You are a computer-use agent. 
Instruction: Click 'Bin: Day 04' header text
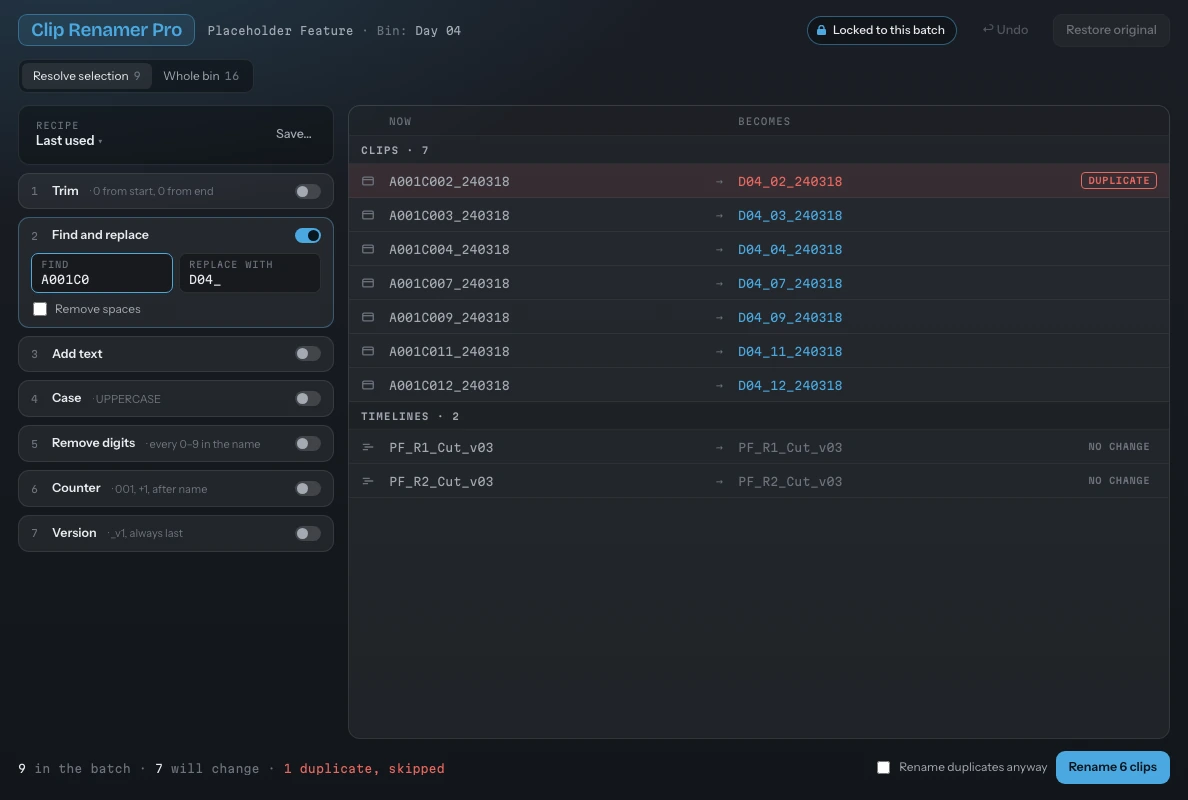pos(418,31)
